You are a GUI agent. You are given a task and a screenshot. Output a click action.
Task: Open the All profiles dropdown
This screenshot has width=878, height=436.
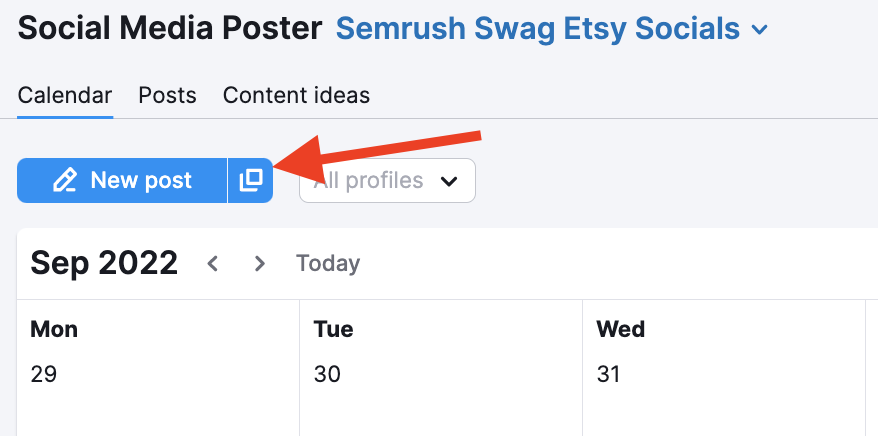387,181
